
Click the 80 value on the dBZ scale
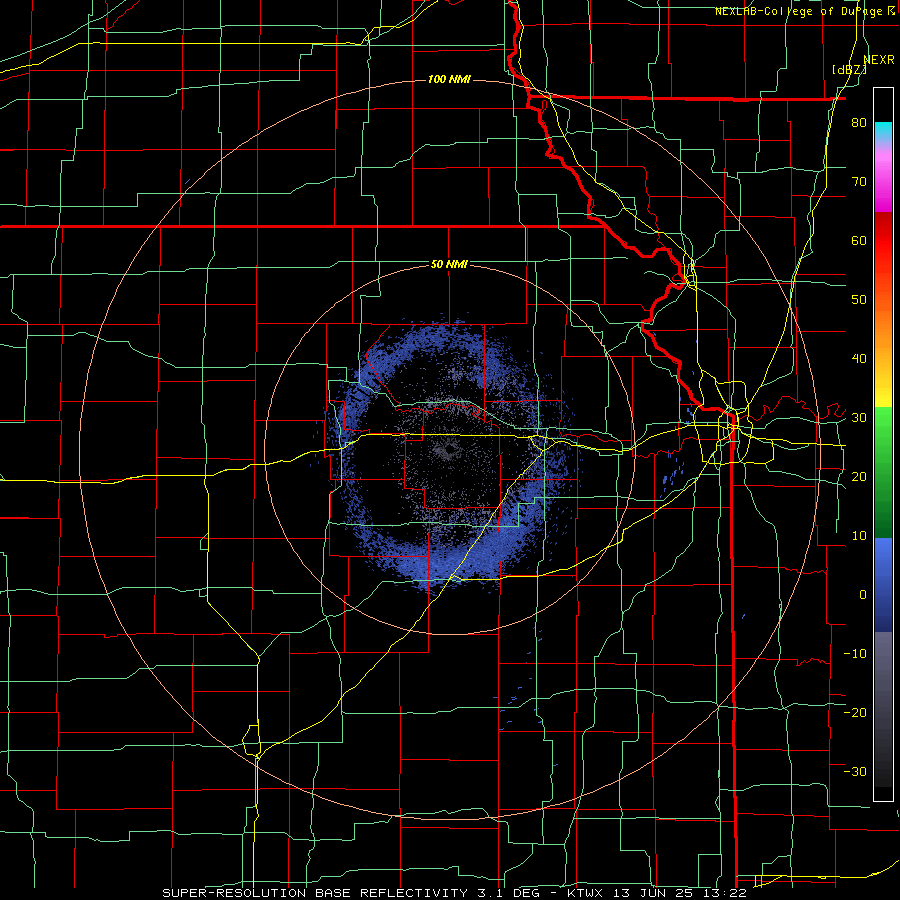[859, 123]
